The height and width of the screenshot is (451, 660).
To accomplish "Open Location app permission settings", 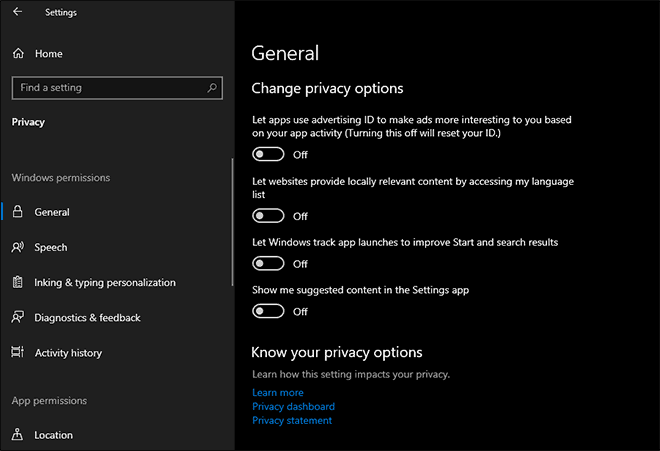I will 53,435.
